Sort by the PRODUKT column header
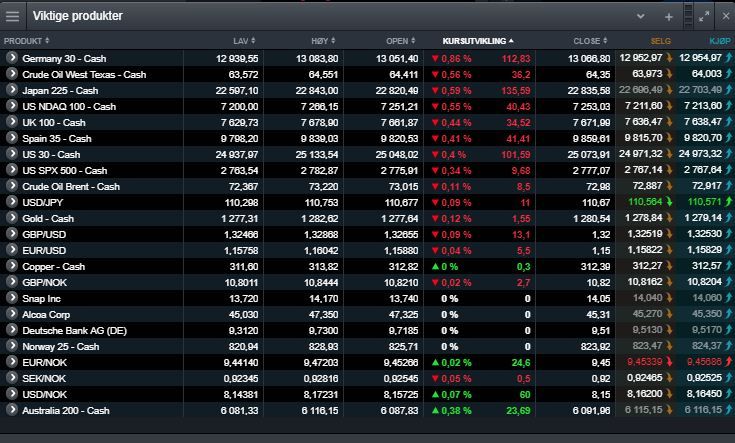Viewport: 735px width, 443px height. click(26, 41)
